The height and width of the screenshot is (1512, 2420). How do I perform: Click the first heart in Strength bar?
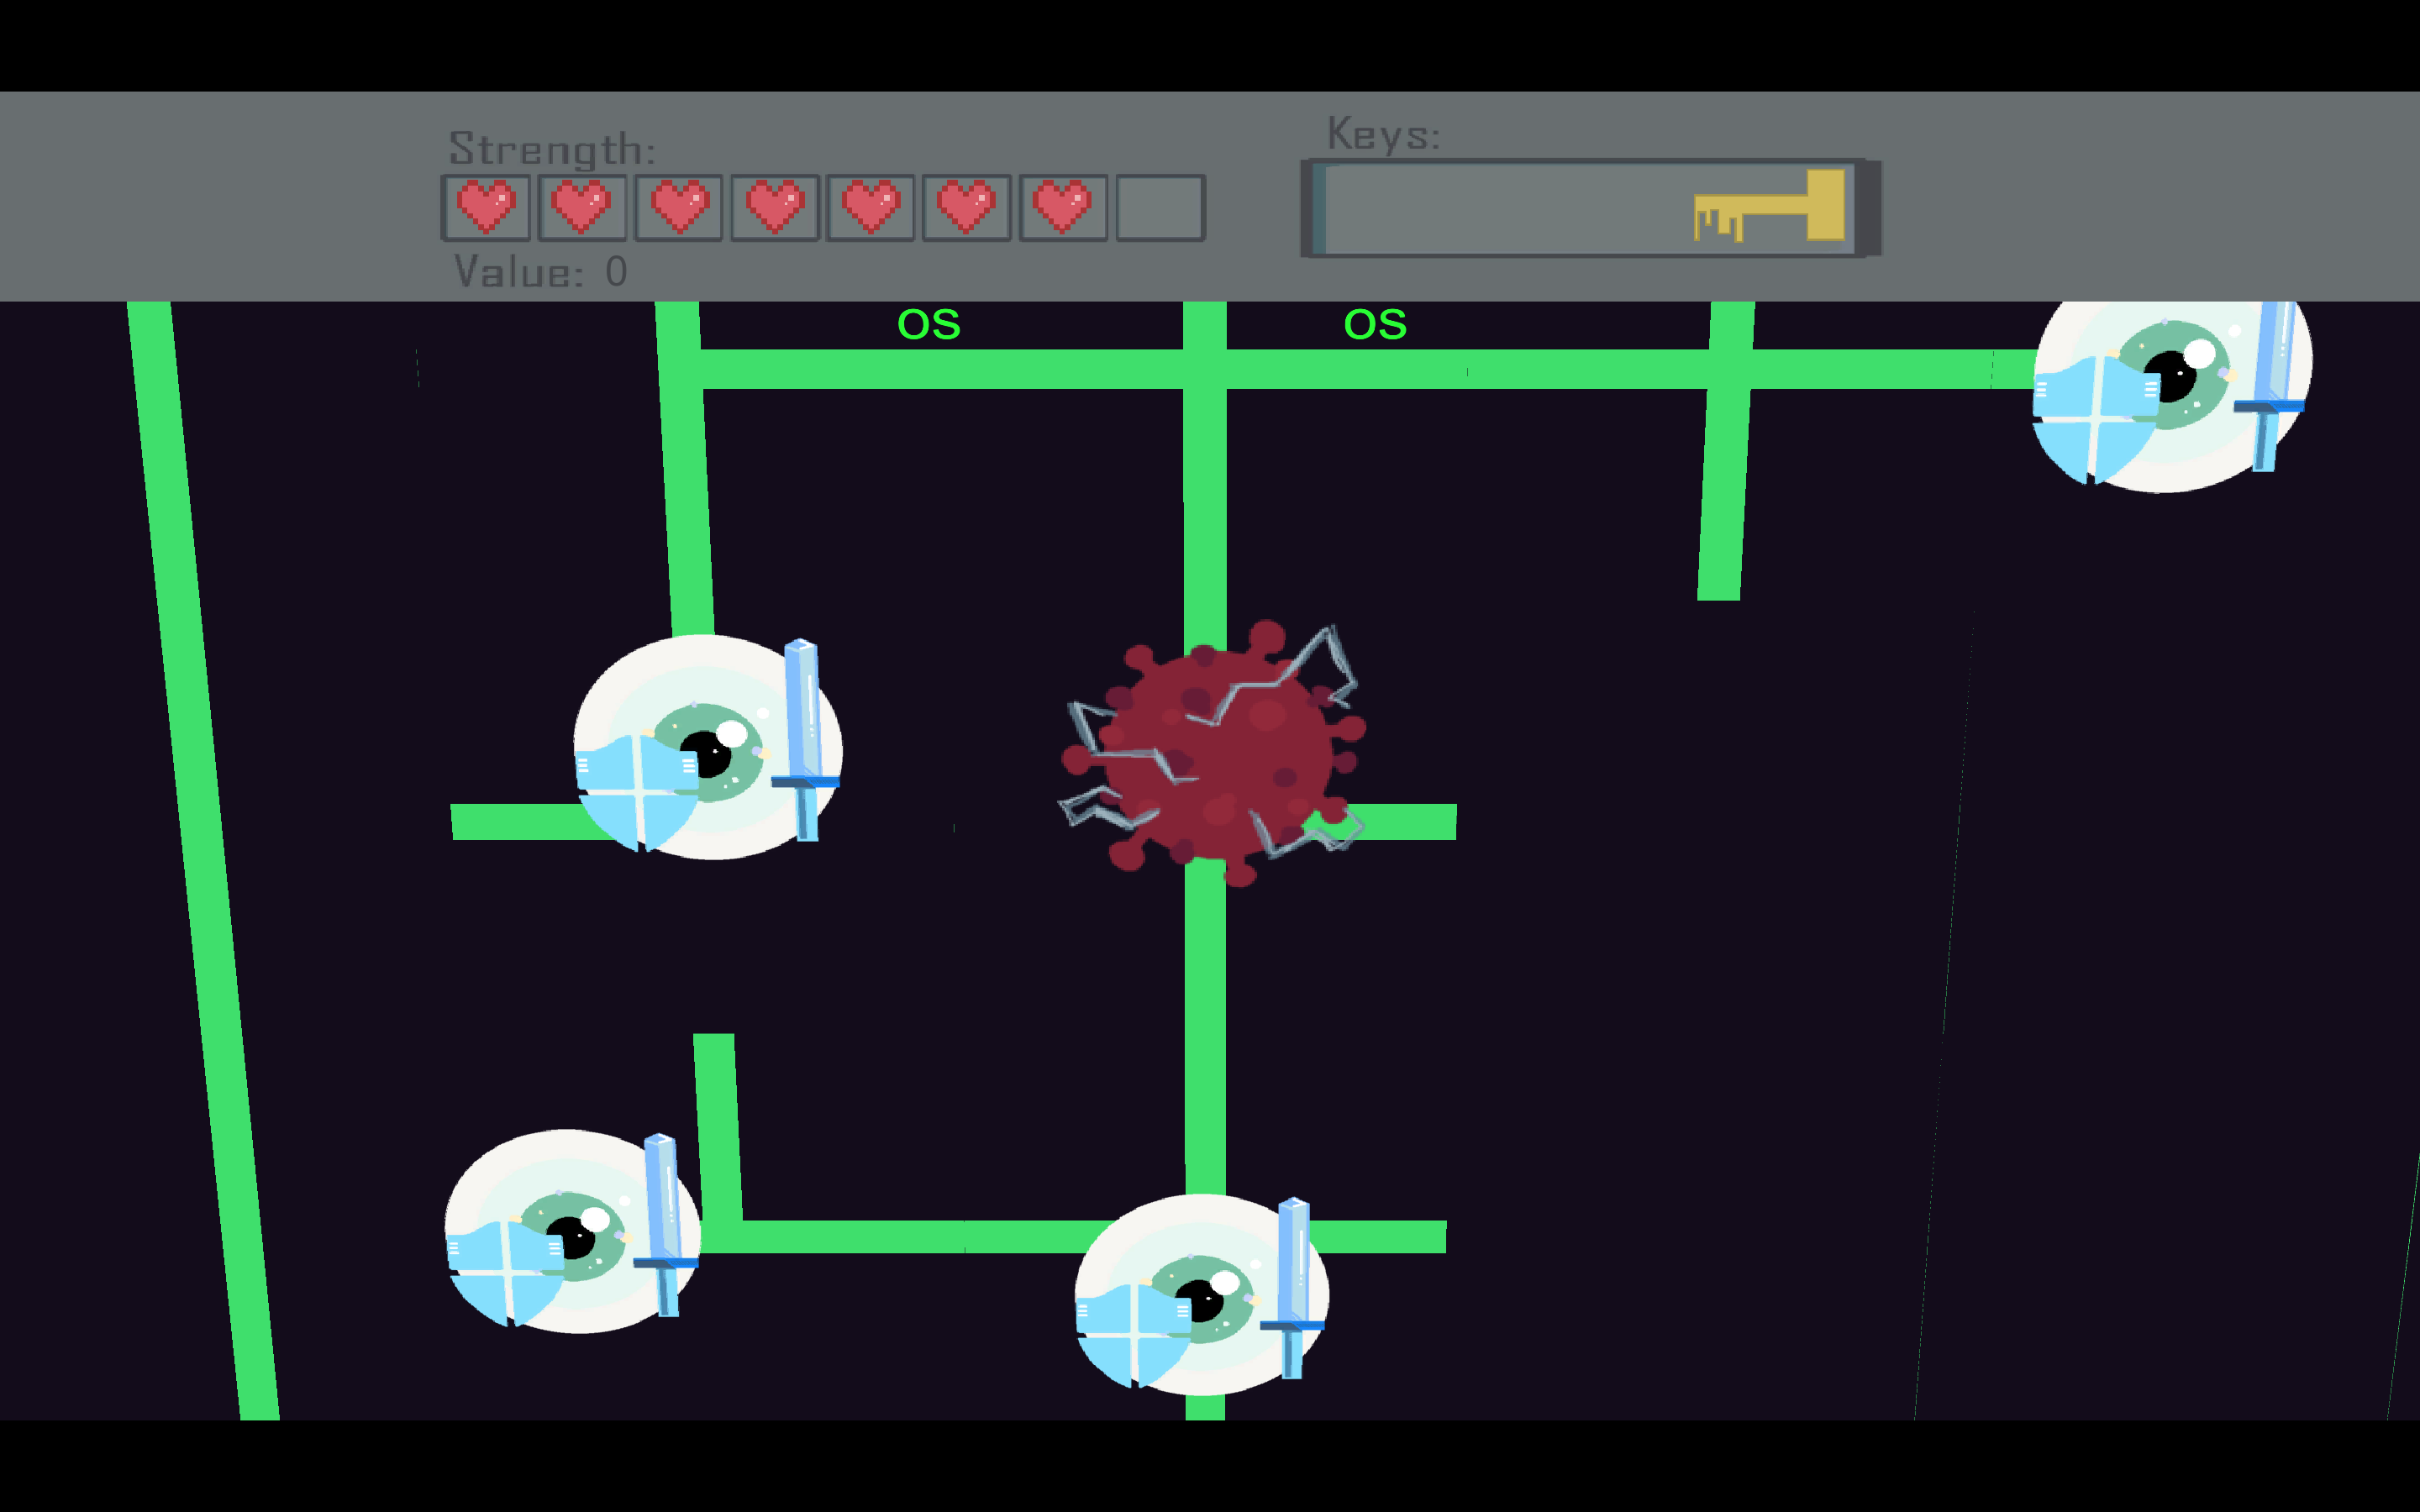tap(486, 207)
